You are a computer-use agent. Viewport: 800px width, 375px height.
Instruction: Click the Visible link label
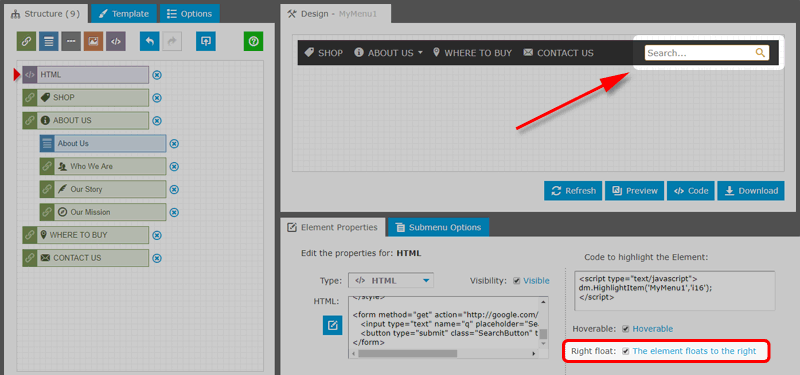pos(537,281)
